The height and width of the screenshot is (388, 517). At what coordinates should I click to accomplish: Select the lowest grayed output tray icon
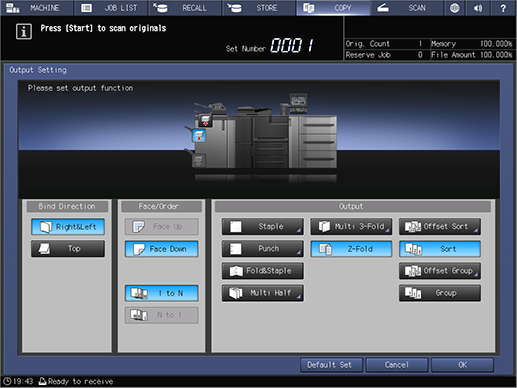coord(199,161)
